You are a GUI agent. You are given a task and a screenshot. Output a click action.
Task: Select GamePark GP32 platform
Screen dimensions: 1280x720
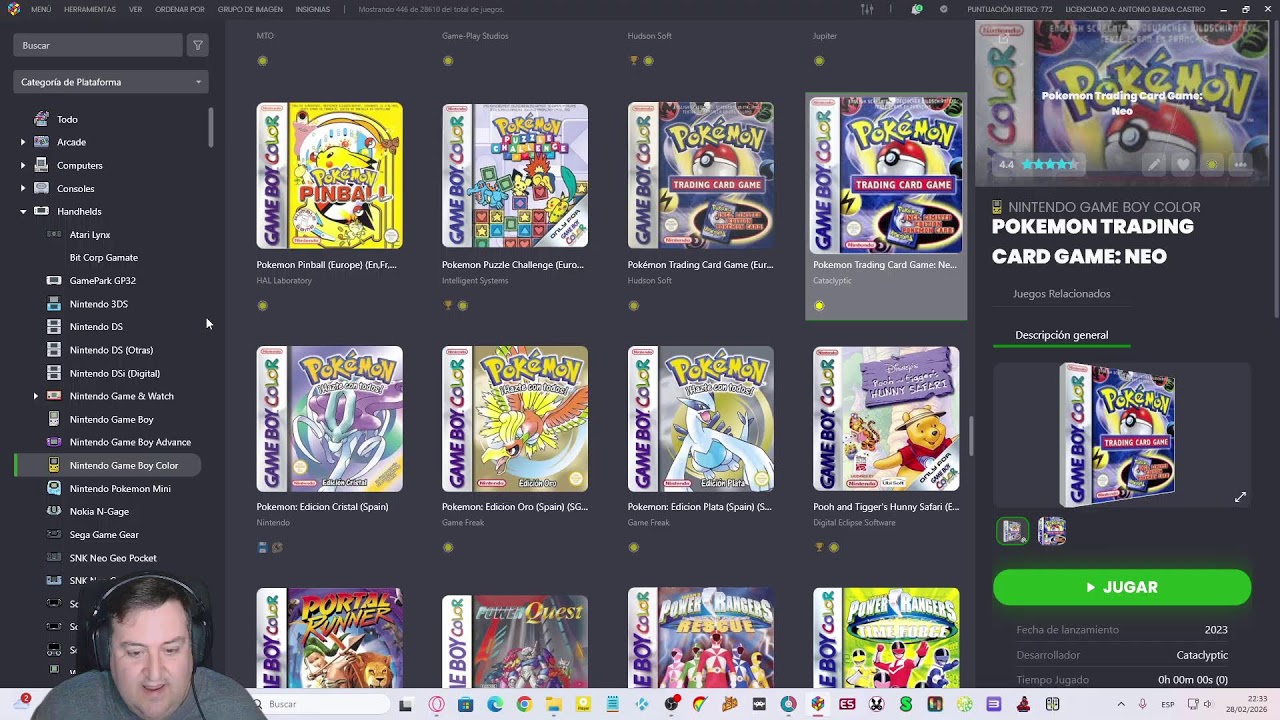pos(103,281)
